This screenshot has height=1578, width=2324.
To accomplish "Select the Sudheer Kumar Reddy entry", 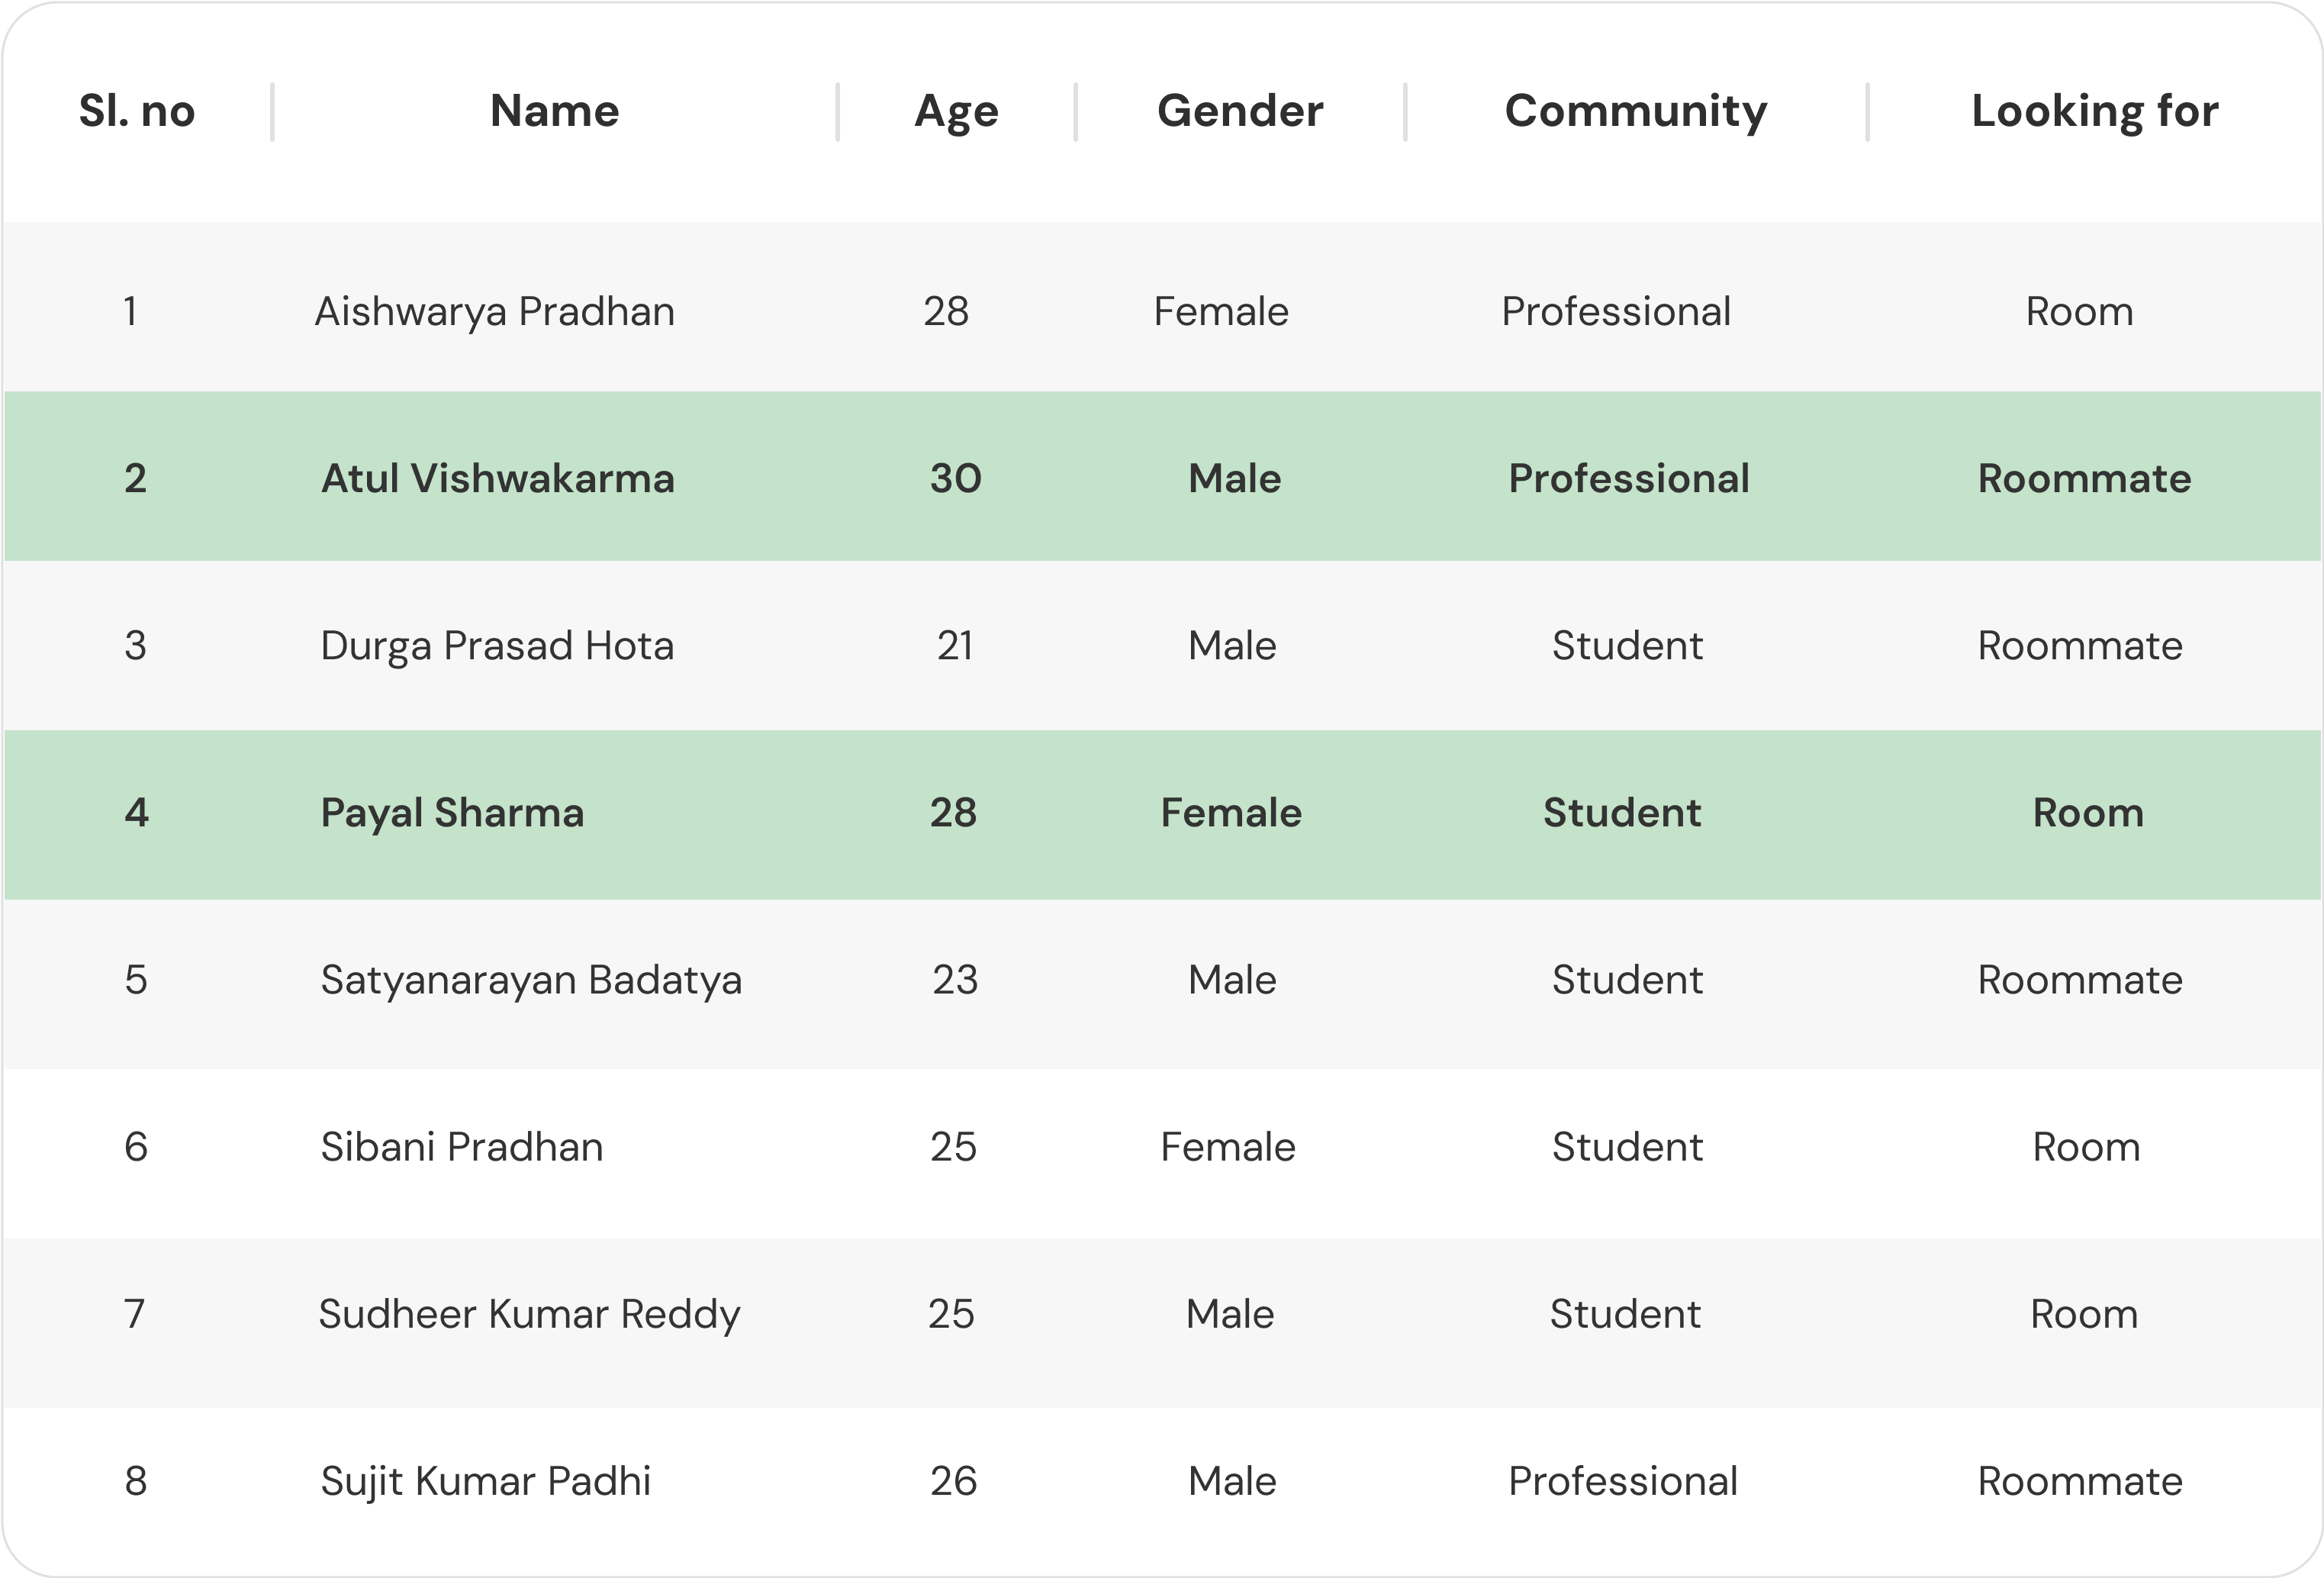I will point(529,1314).
